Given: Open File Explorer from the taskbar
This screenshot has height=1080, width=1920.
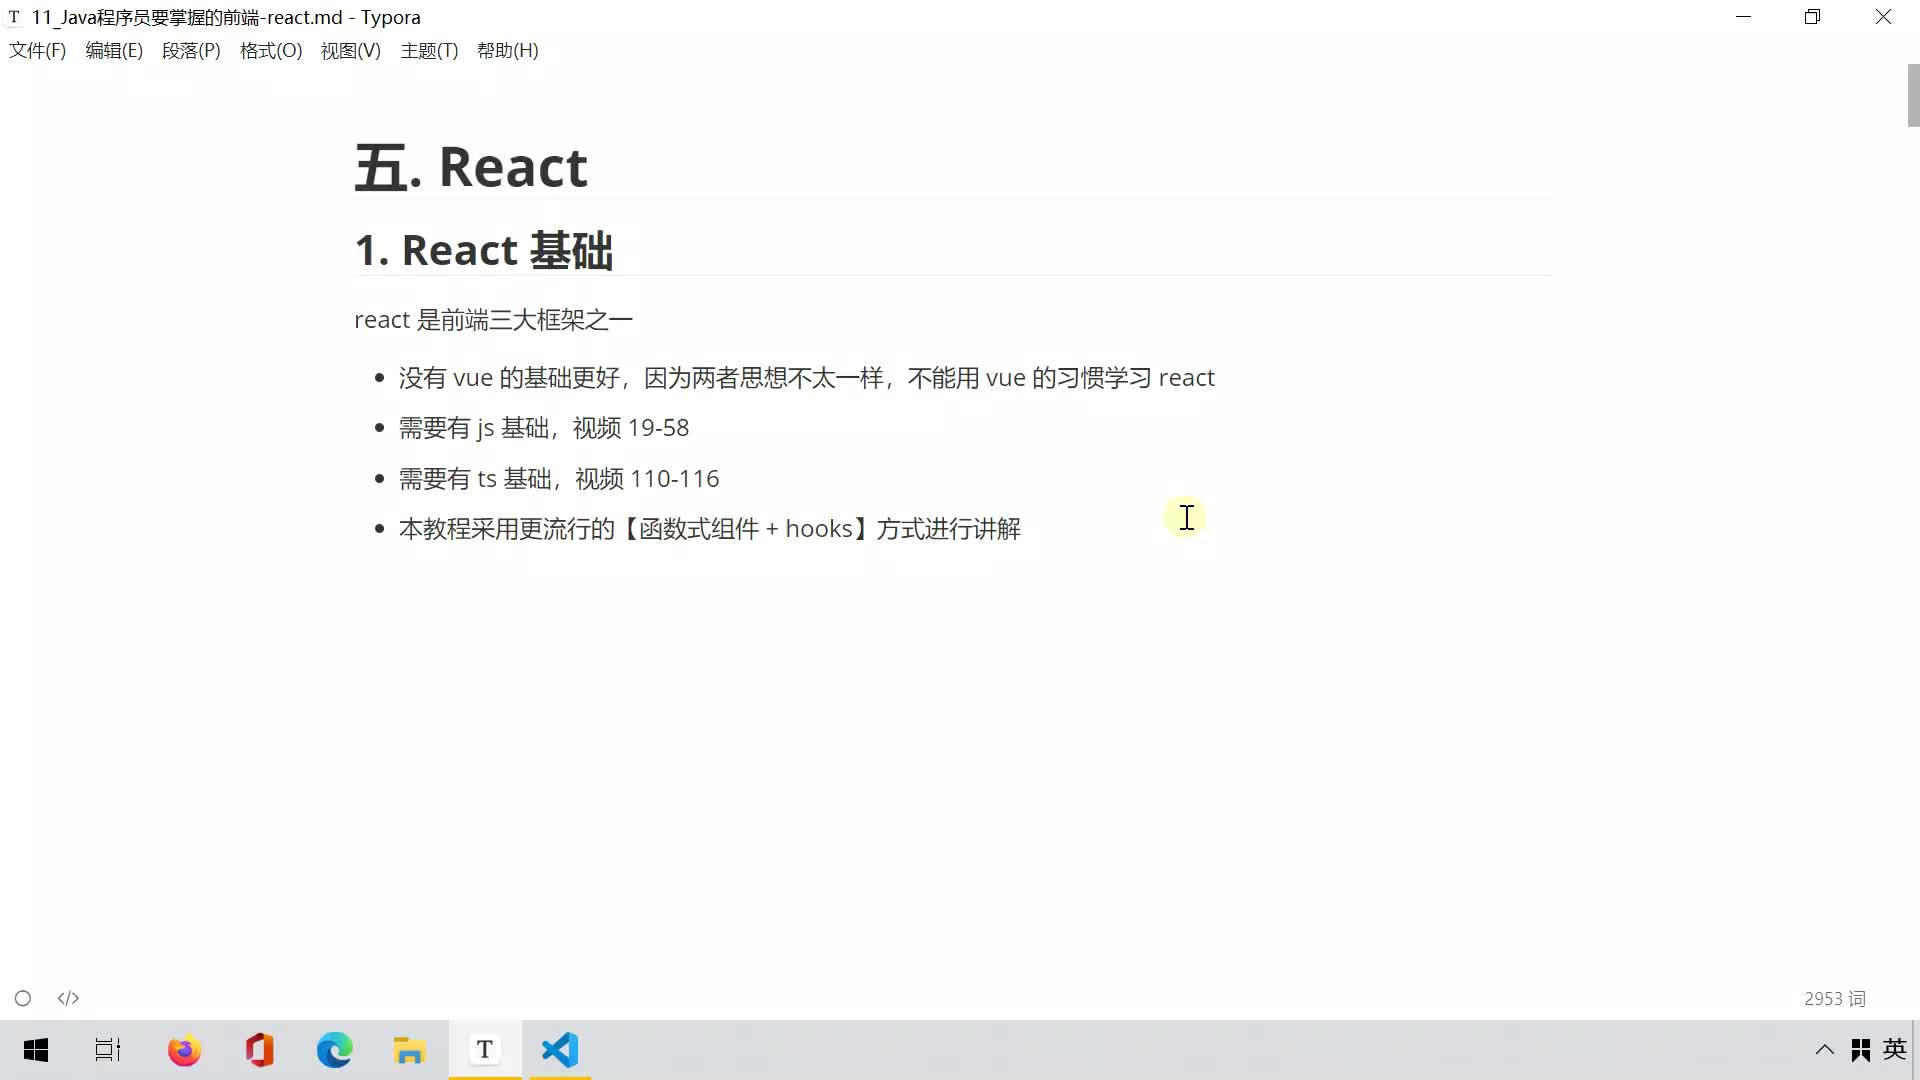Looking at the screenshot, I should tap(410, 1050).
